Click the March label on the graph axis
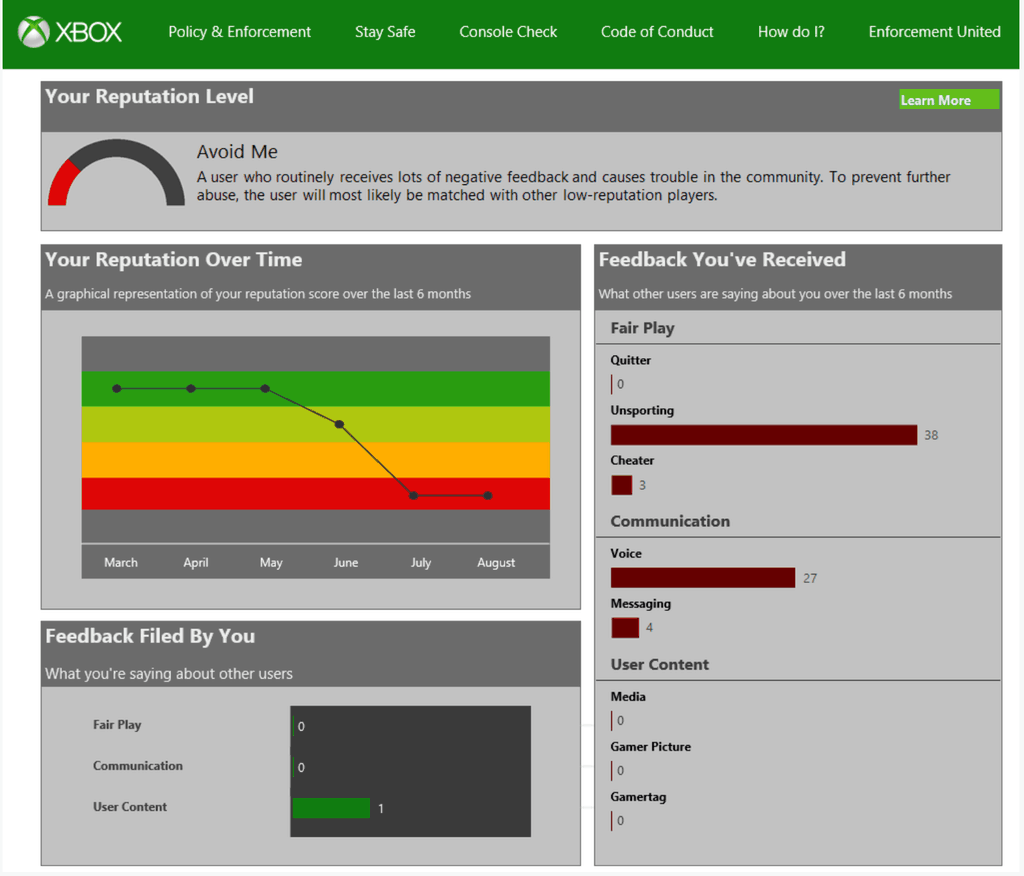 click(120, 562)
